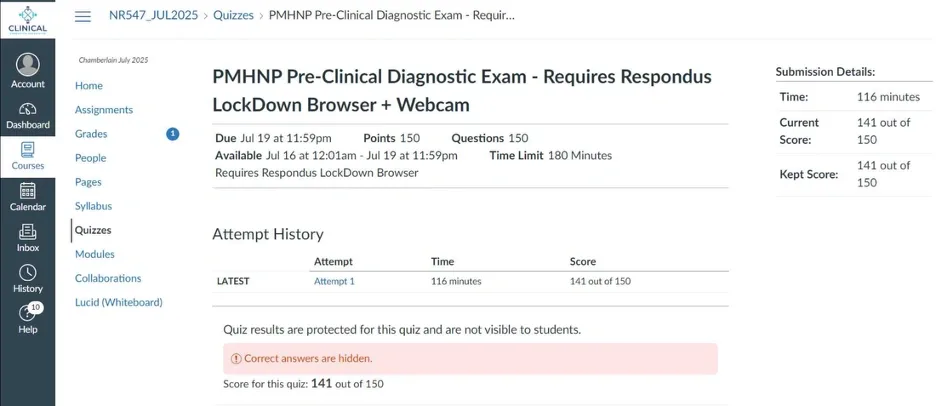The height and width of the screenshot is (406, 936).
Task: Open the Account avatar icon
Action: 27,64
